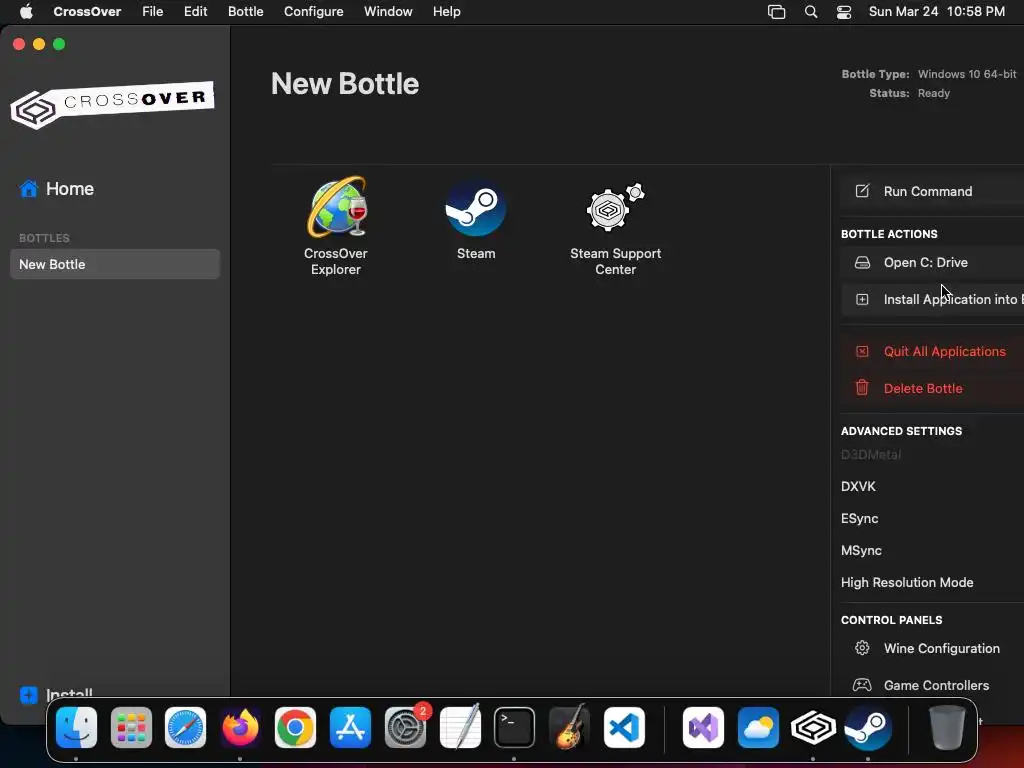
Task: Click the Stage Manager windows icon in menu bar
Action: click(776, 12)
